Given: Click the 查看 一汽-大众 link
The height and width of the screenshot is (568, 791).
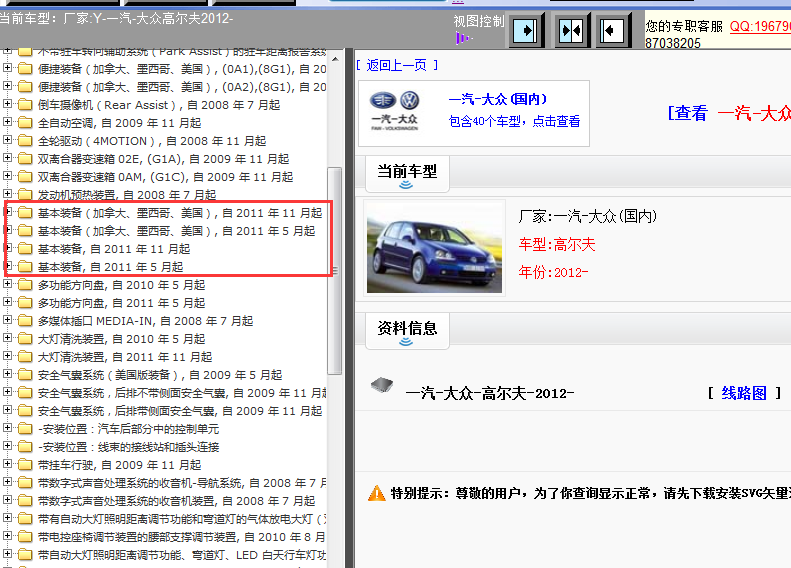Looking at the screenshot, I should (729, 113).
